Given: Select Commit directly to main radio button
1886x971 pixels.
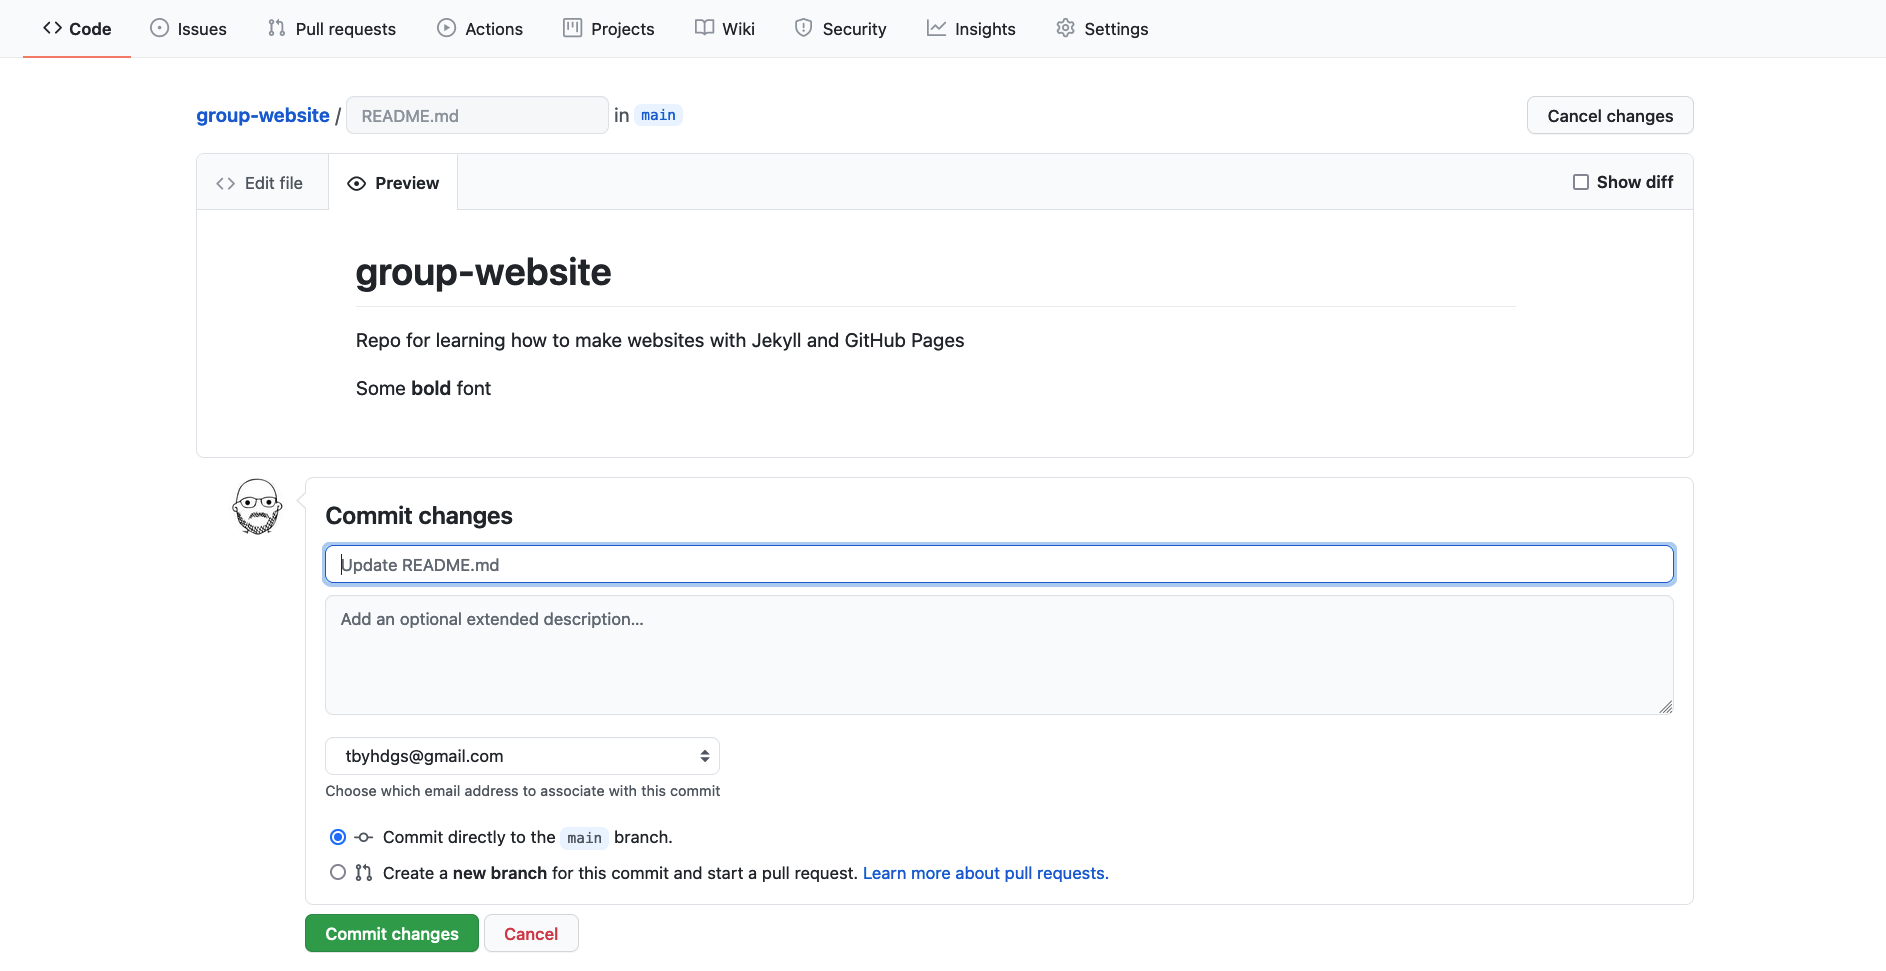Looking at the screenshot, I should click(x=338, y=837).
